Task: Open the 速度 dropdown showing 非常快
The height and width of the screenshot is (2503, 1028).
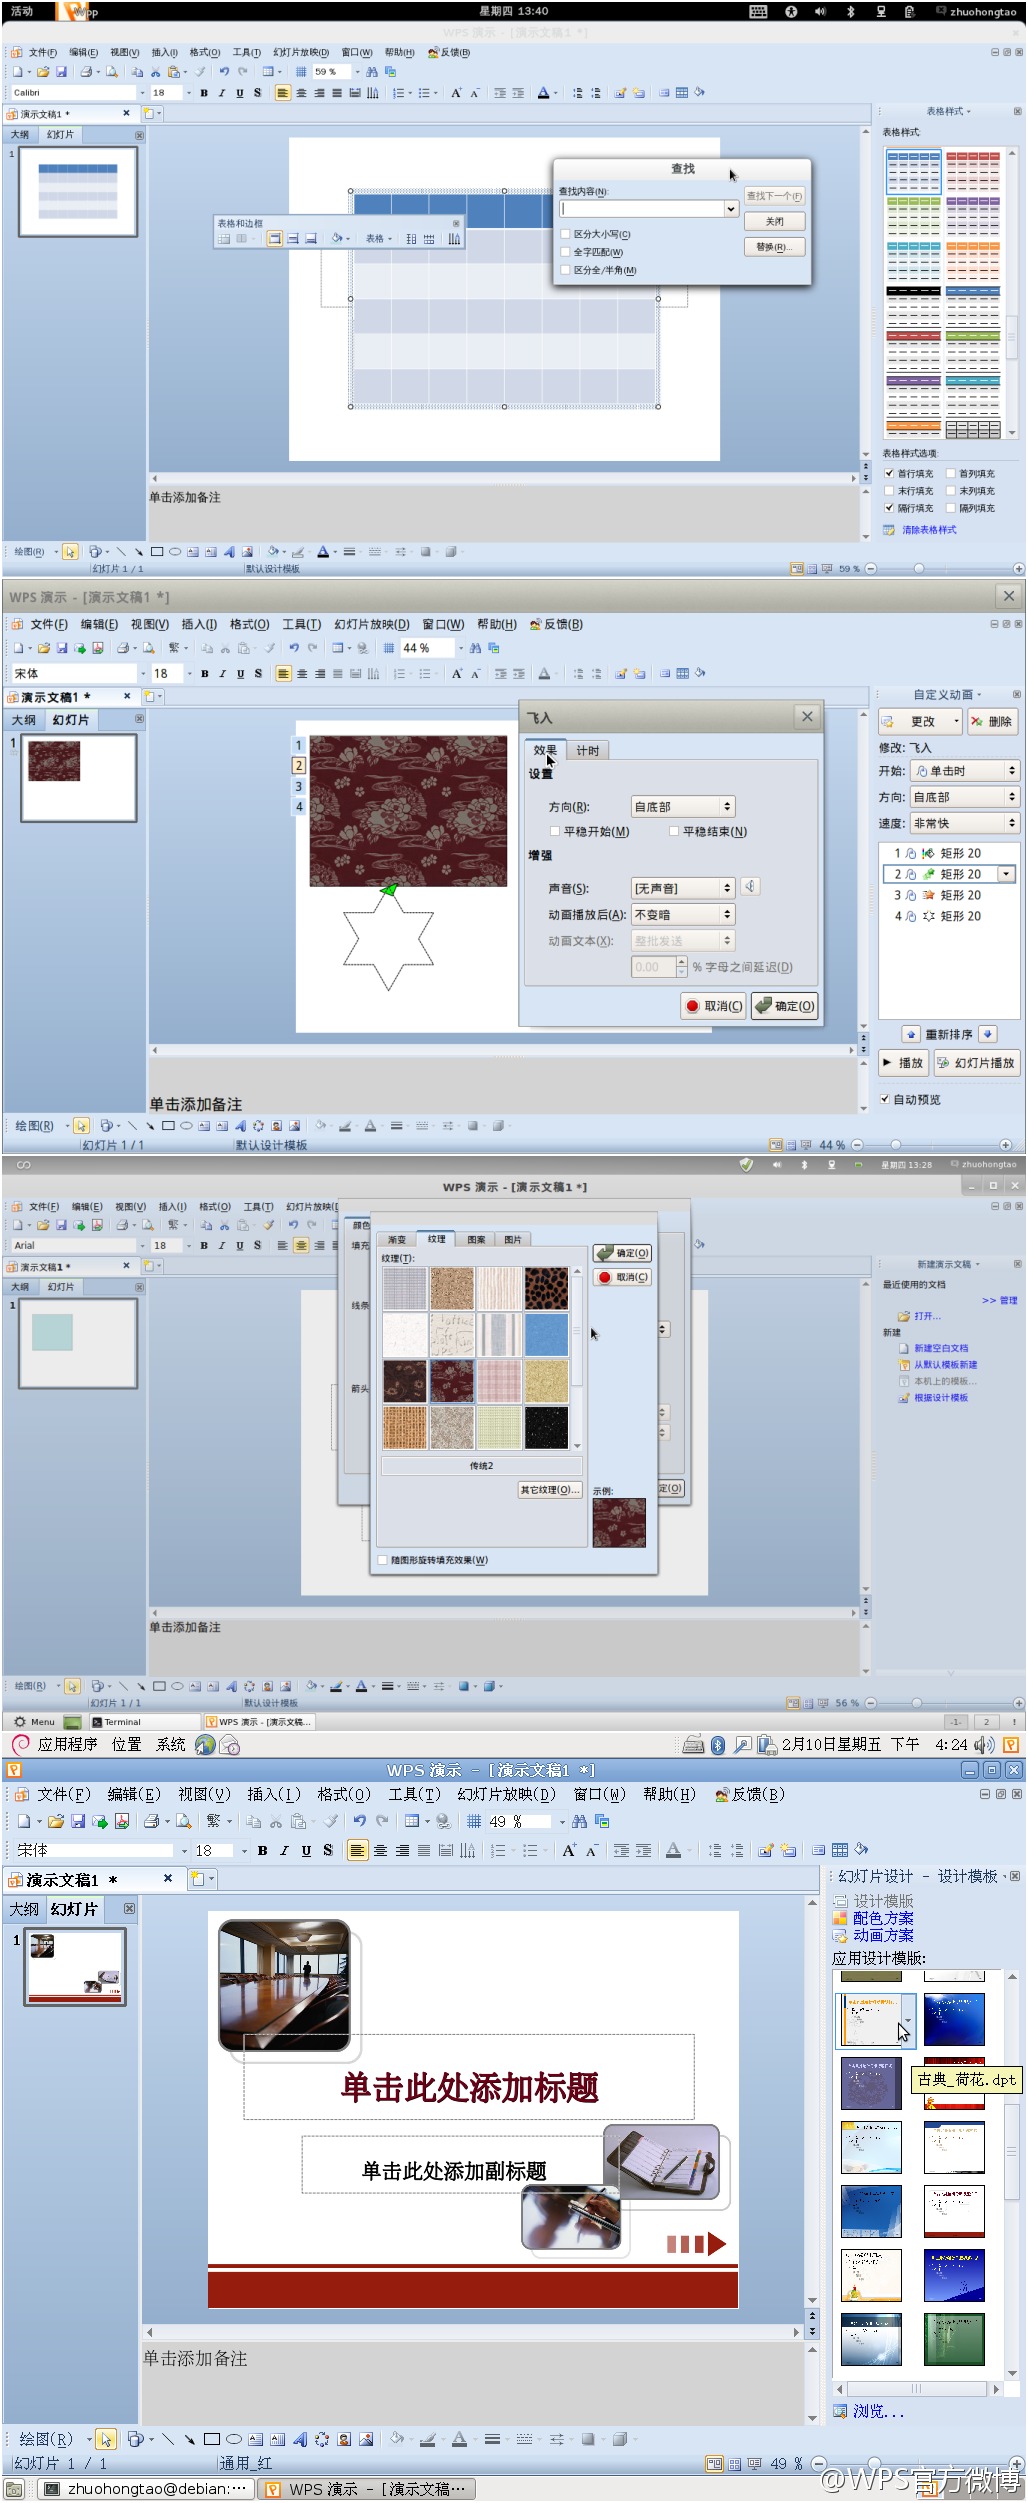Action: 1011,823
